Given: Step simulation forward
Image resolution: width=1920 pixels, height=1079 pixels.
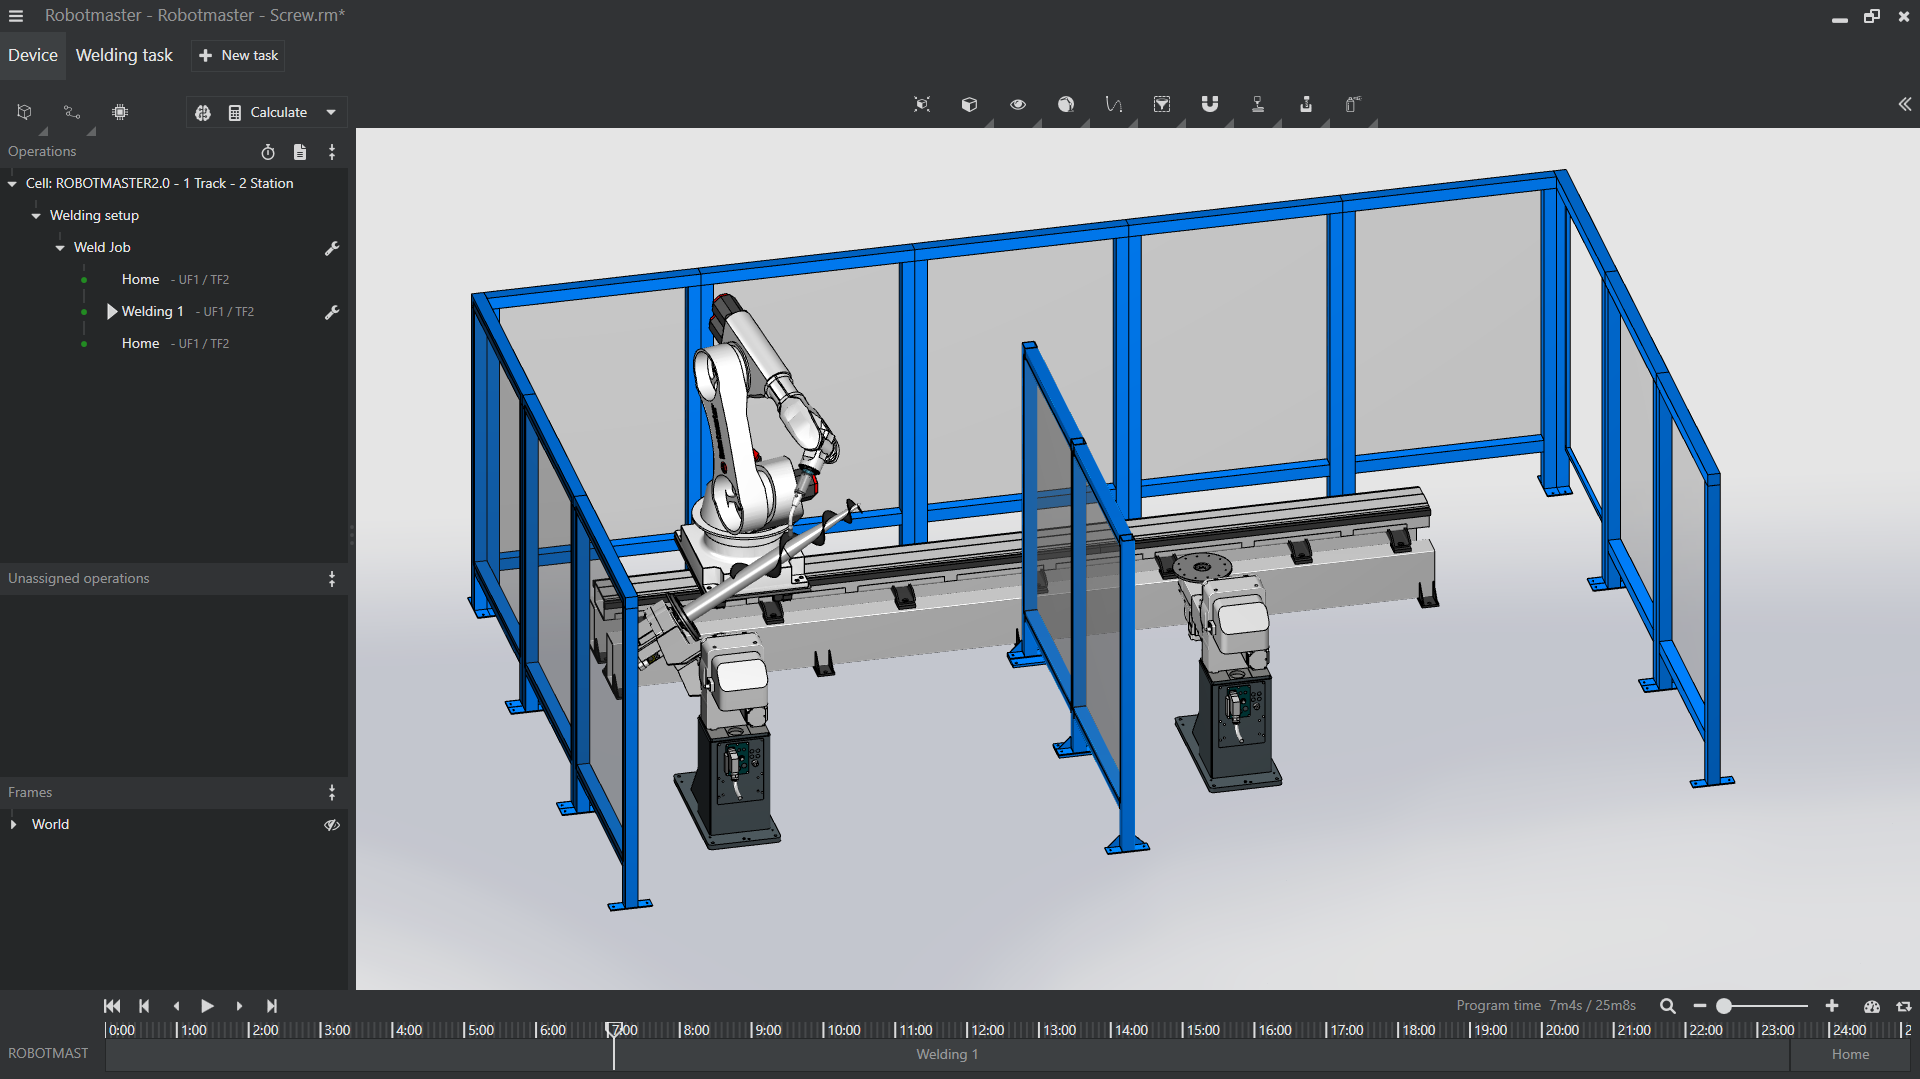Looking at the screenshot, I should click(x=239, y=1006).
